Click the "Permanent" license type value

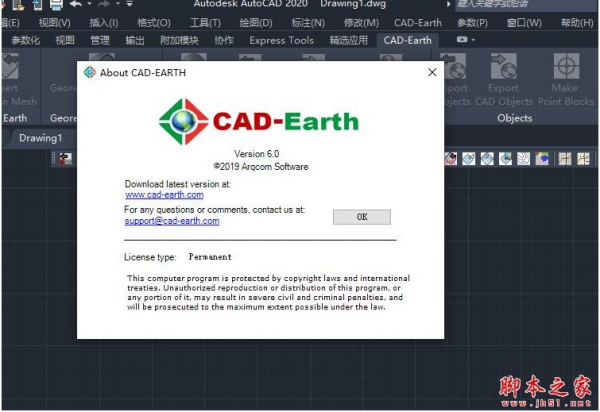(210, 257)
